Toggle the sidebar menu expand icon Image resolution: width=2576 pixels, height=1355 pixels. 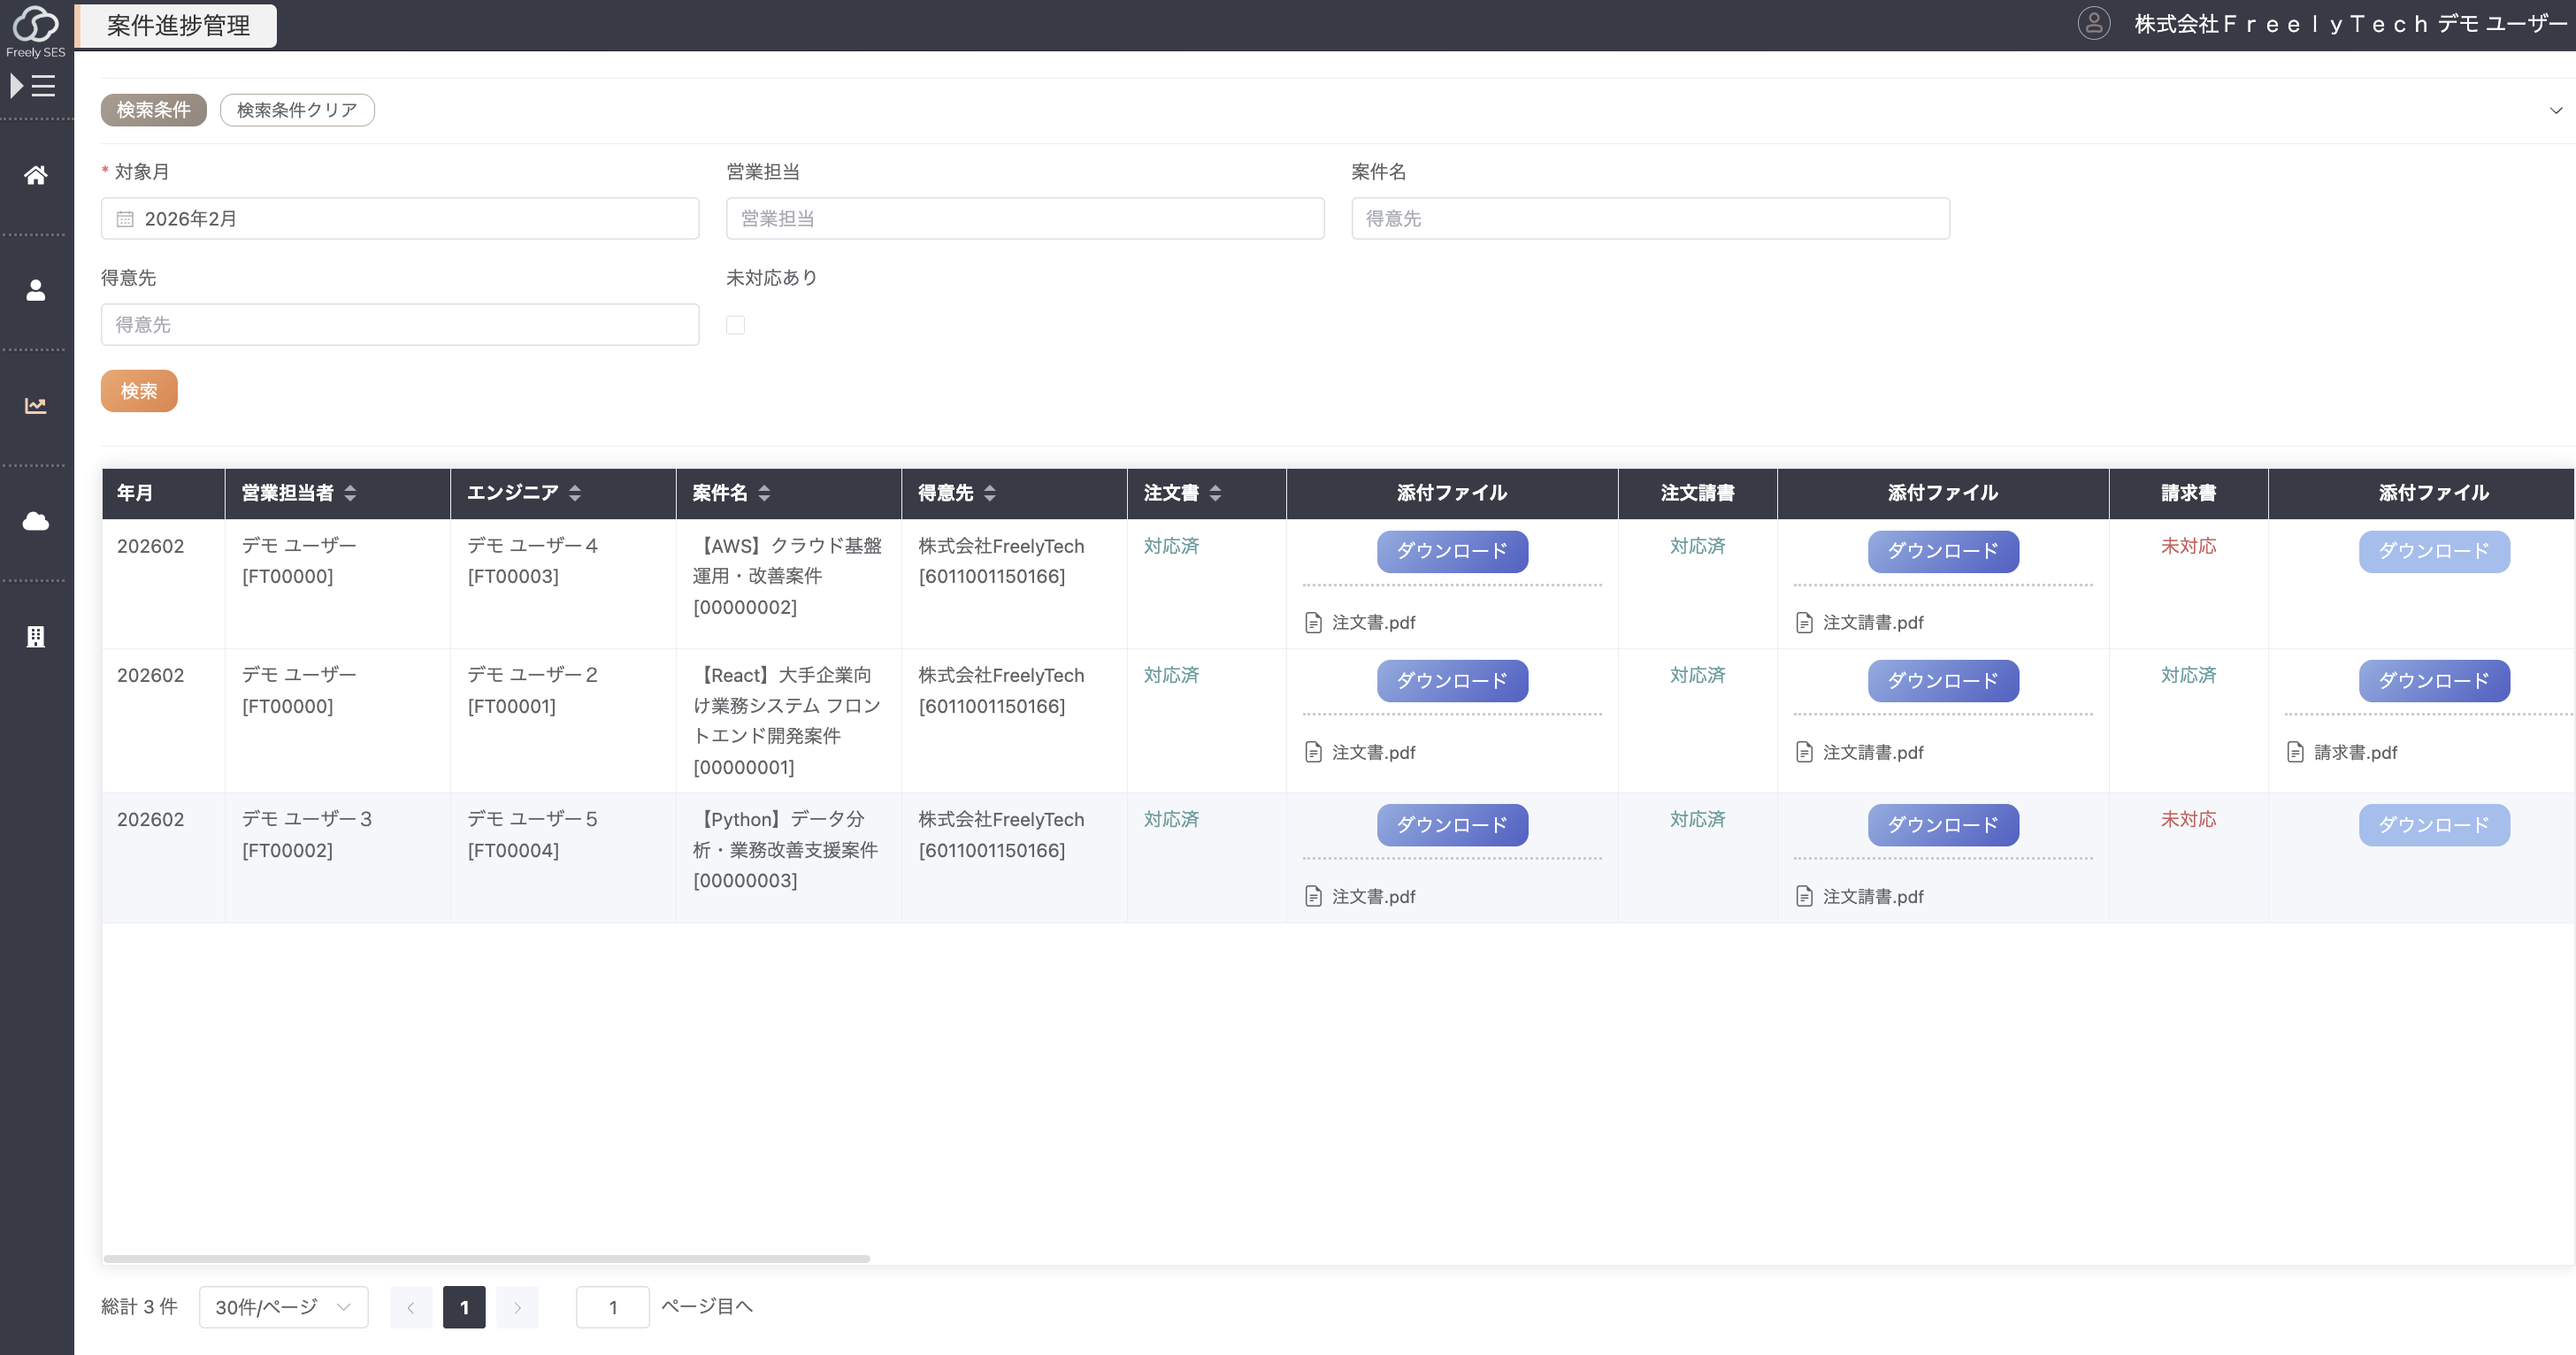[33, 86]
